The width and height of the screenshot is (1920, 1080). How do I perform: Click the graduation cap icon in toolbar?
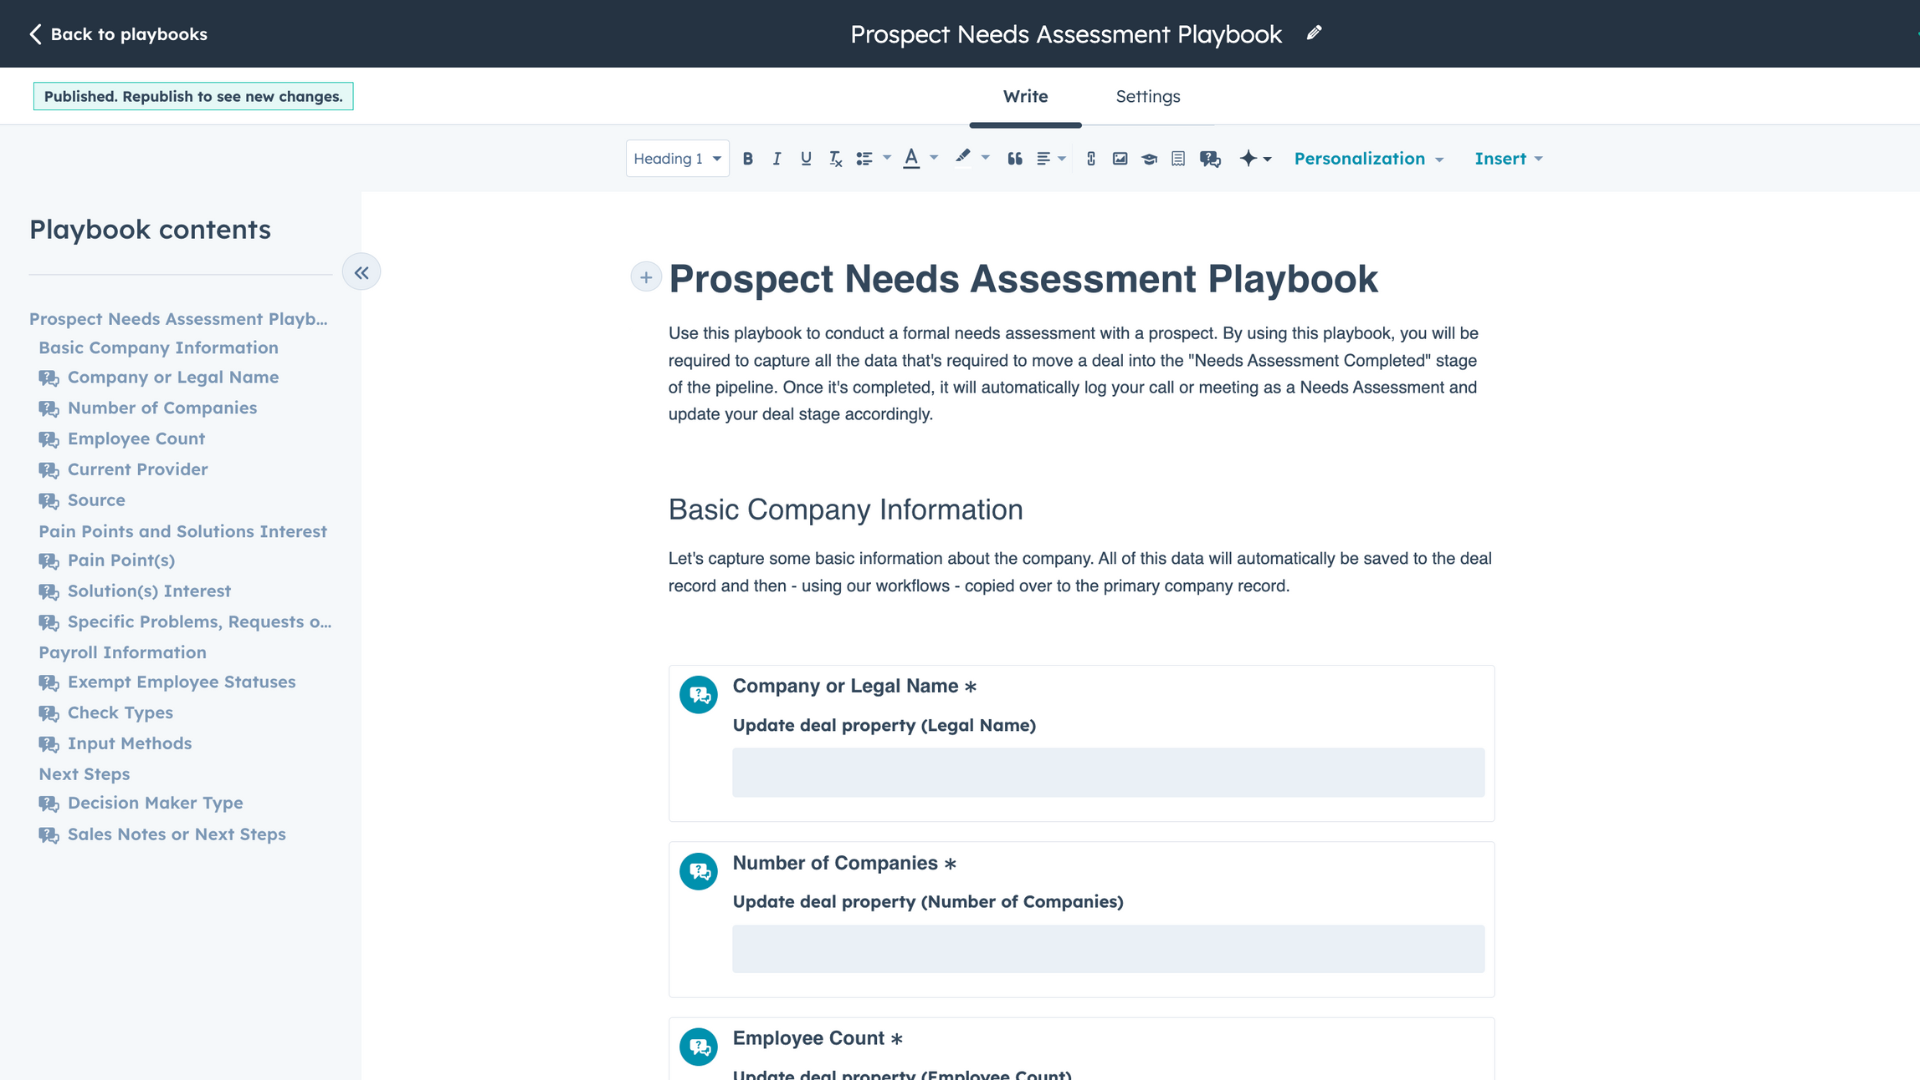coord(1149,159)
